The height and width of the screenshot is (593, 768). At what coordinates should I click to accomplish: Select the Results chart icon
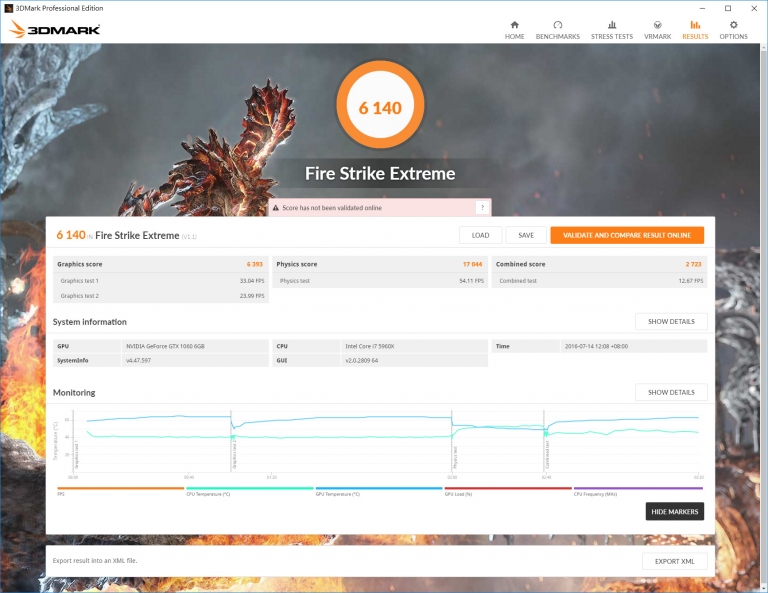coord(695,25)
